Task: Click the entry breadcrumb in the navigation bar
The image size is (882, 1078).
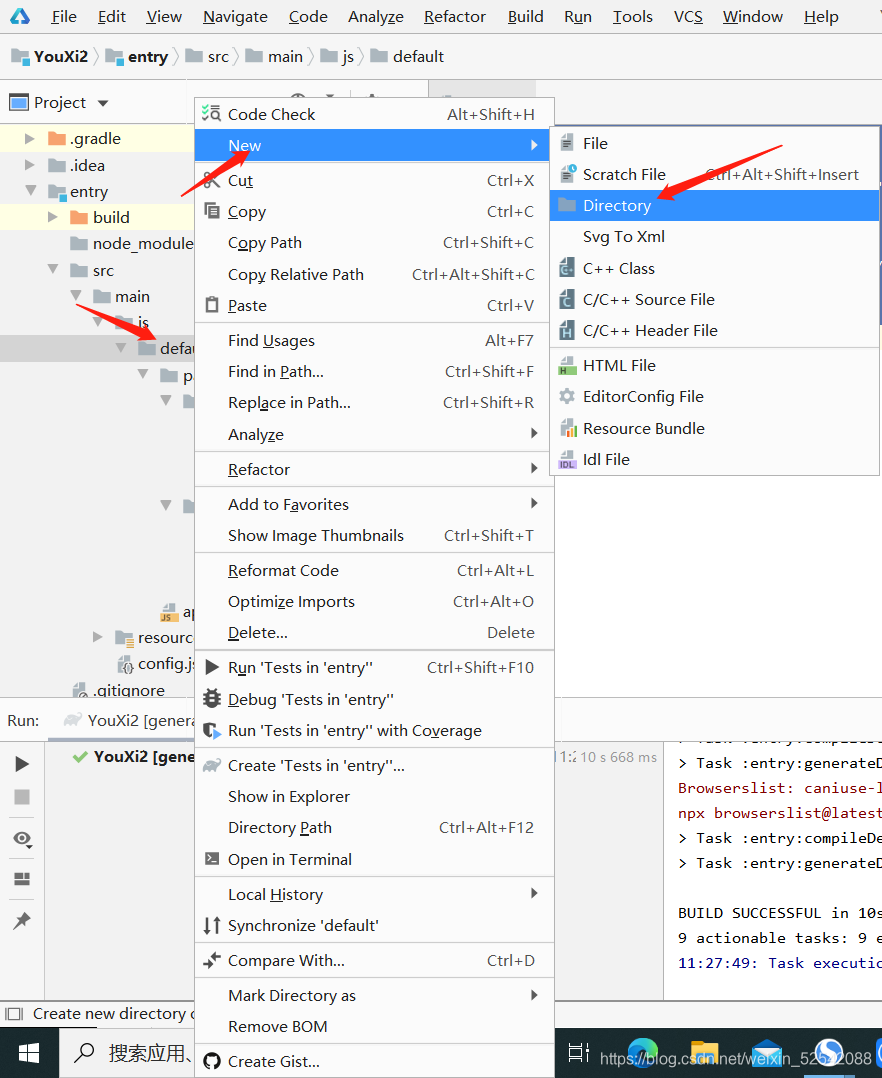Action: [147, 57]
